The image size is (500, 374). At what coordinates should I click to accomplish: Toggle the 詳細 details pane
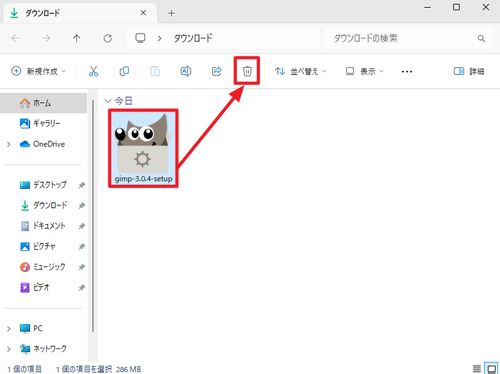click(x=469, y=71)
